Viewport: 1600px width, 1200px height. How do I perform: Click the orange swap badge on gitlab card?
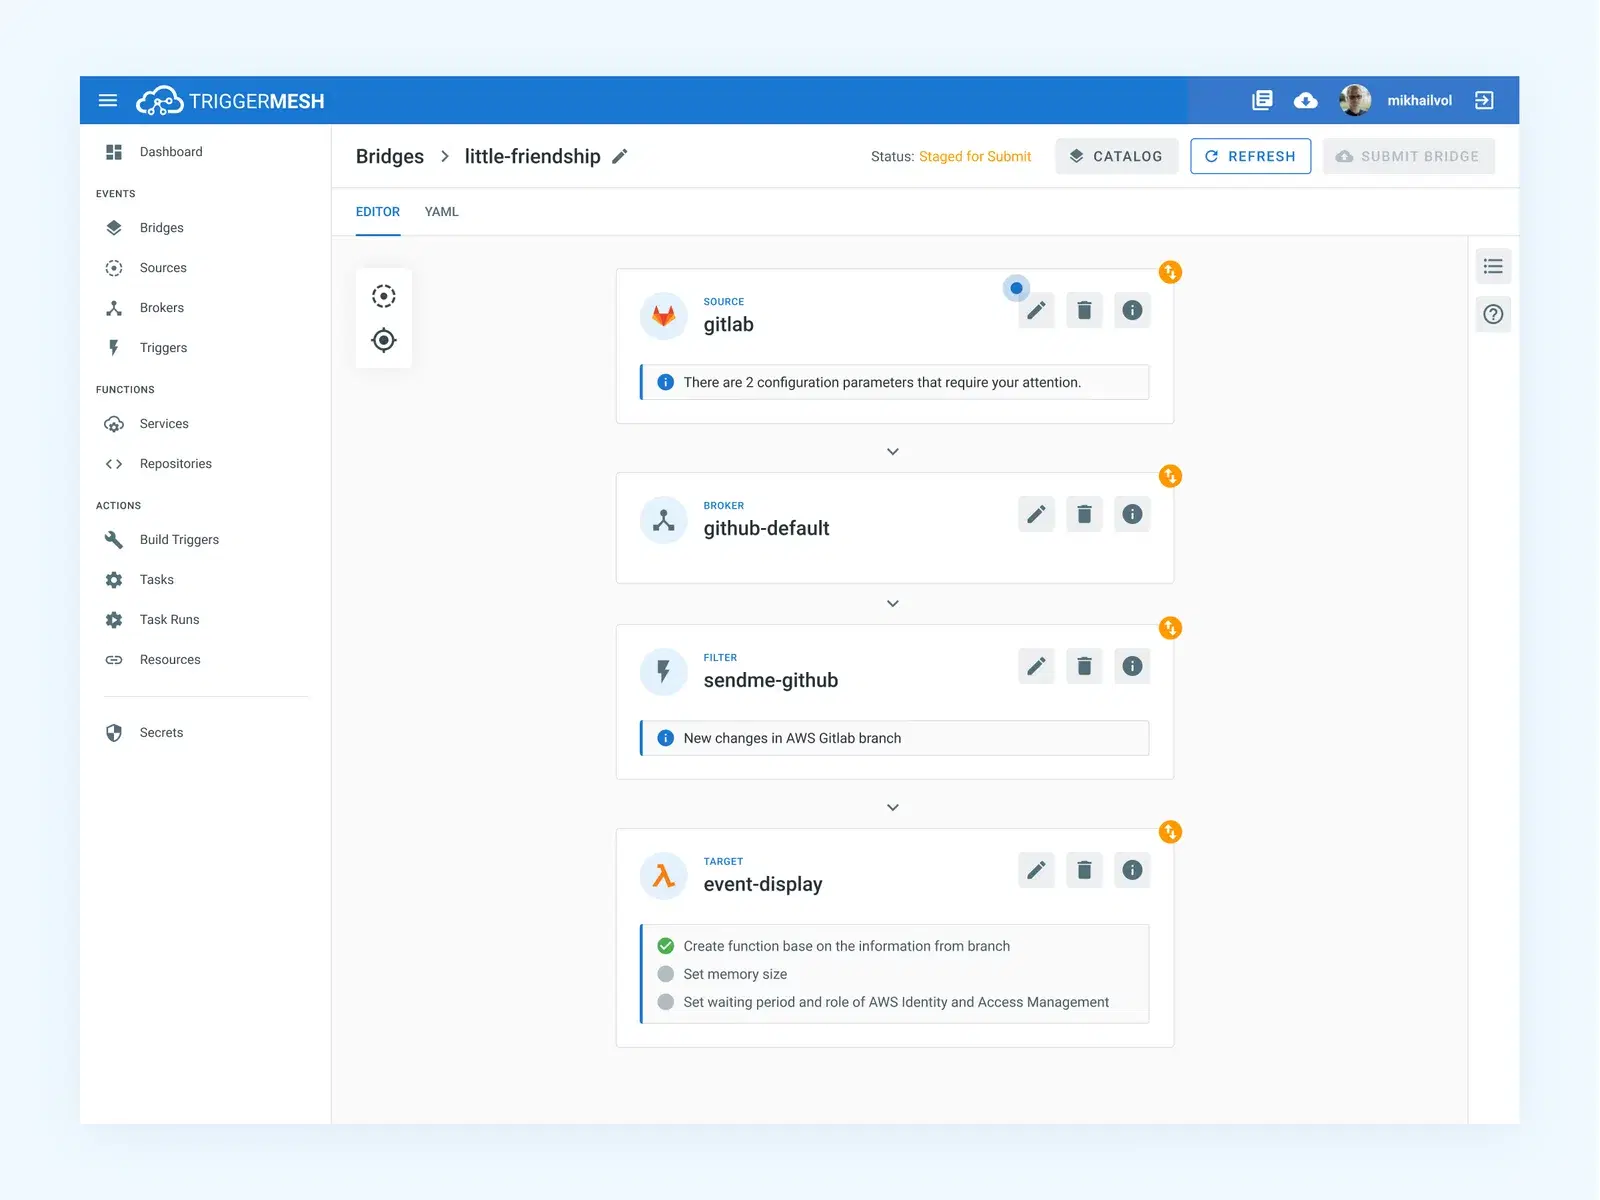pyautogui.click(x=1170, y=272)
